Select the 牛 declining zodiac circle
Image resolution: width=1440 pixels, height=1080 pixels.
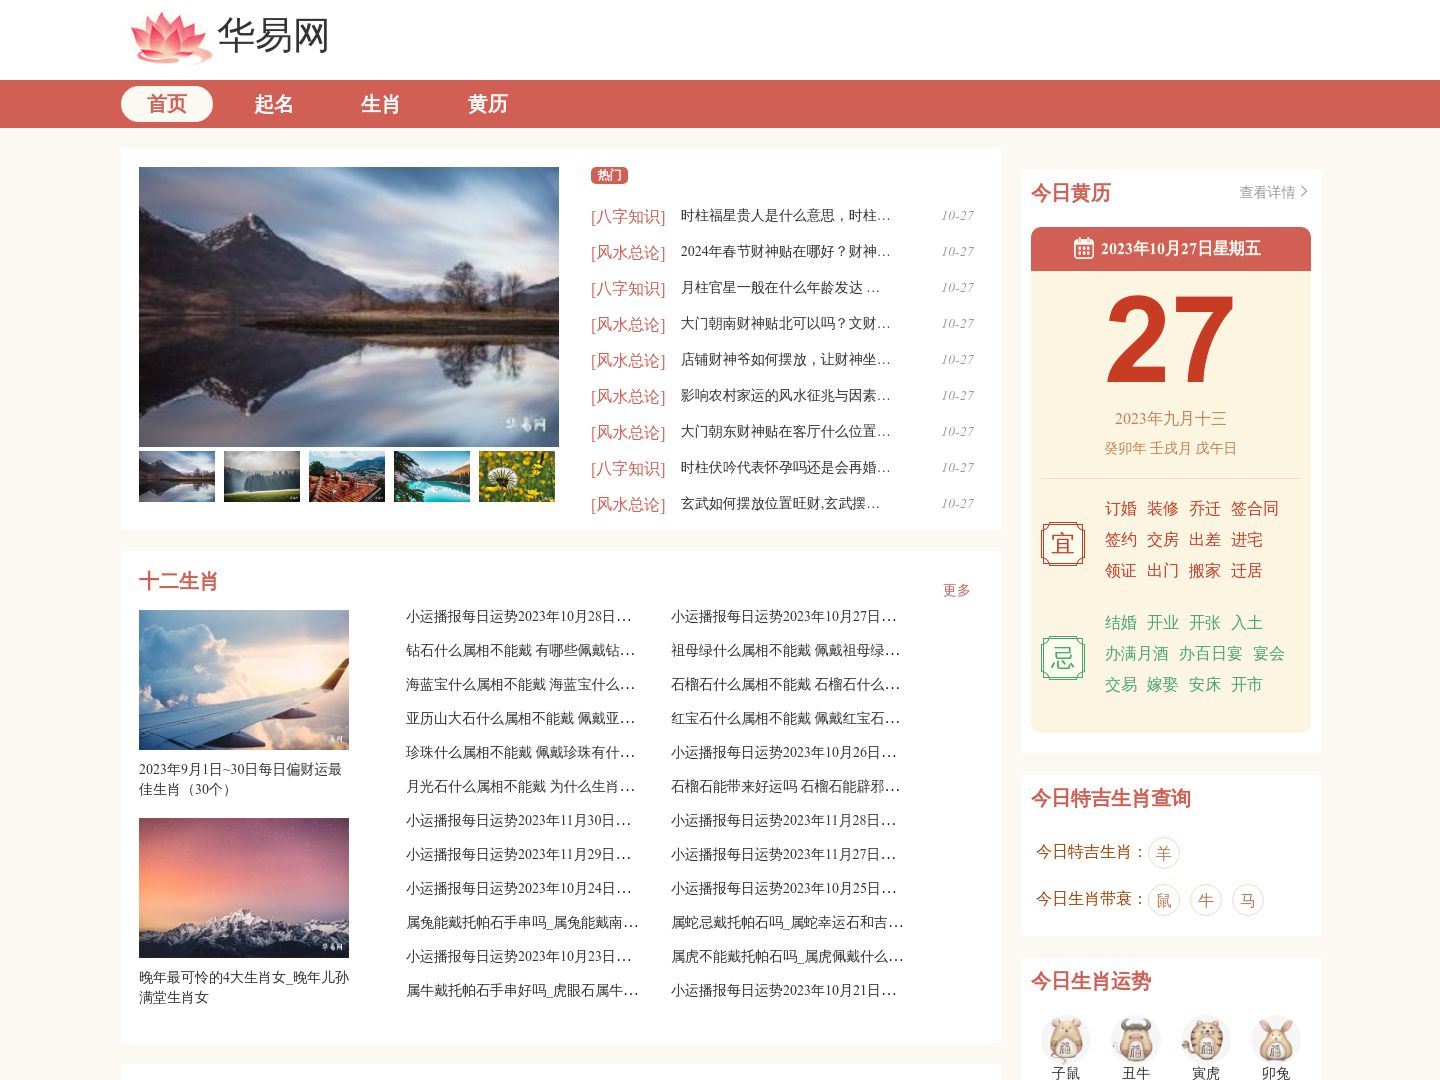point(1206,900)
